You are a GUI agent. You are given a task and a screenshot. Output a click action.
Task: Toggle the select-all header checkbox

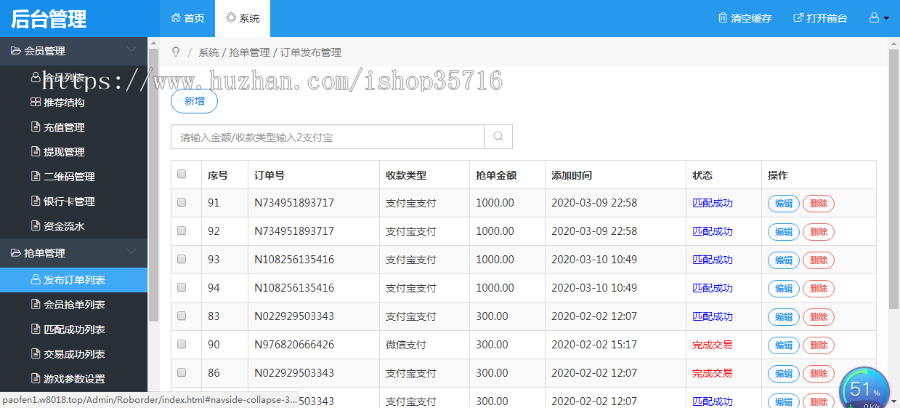181,174
